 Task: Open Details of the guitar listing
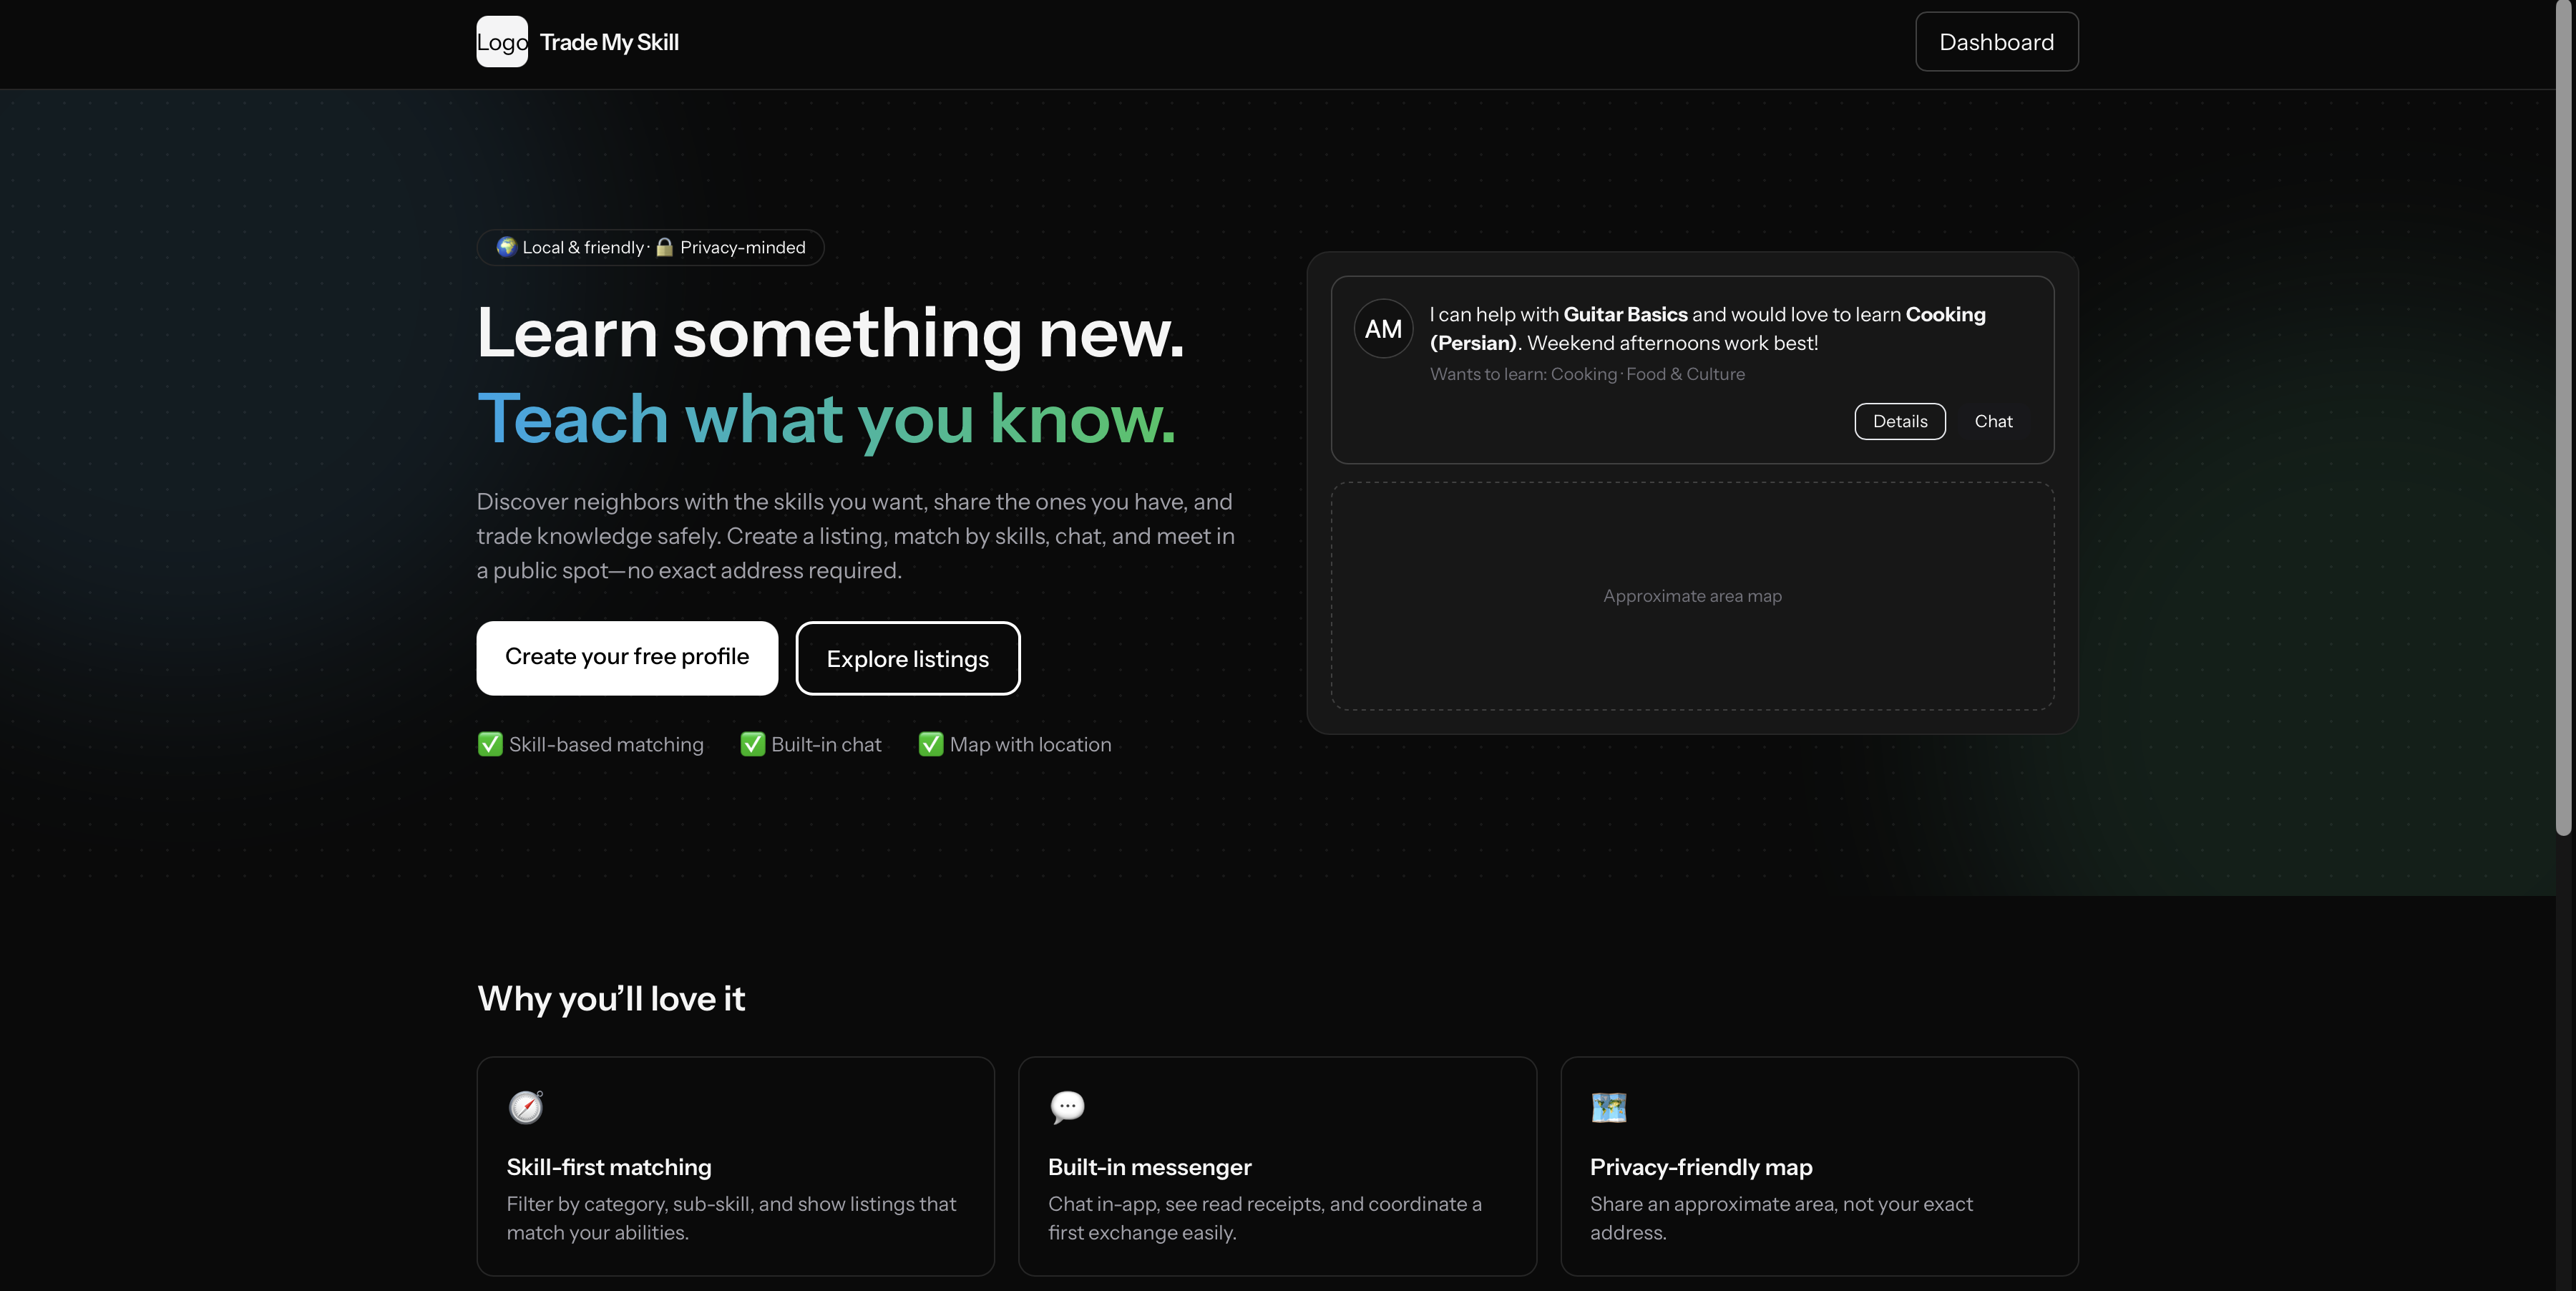tap(1899, 421)
